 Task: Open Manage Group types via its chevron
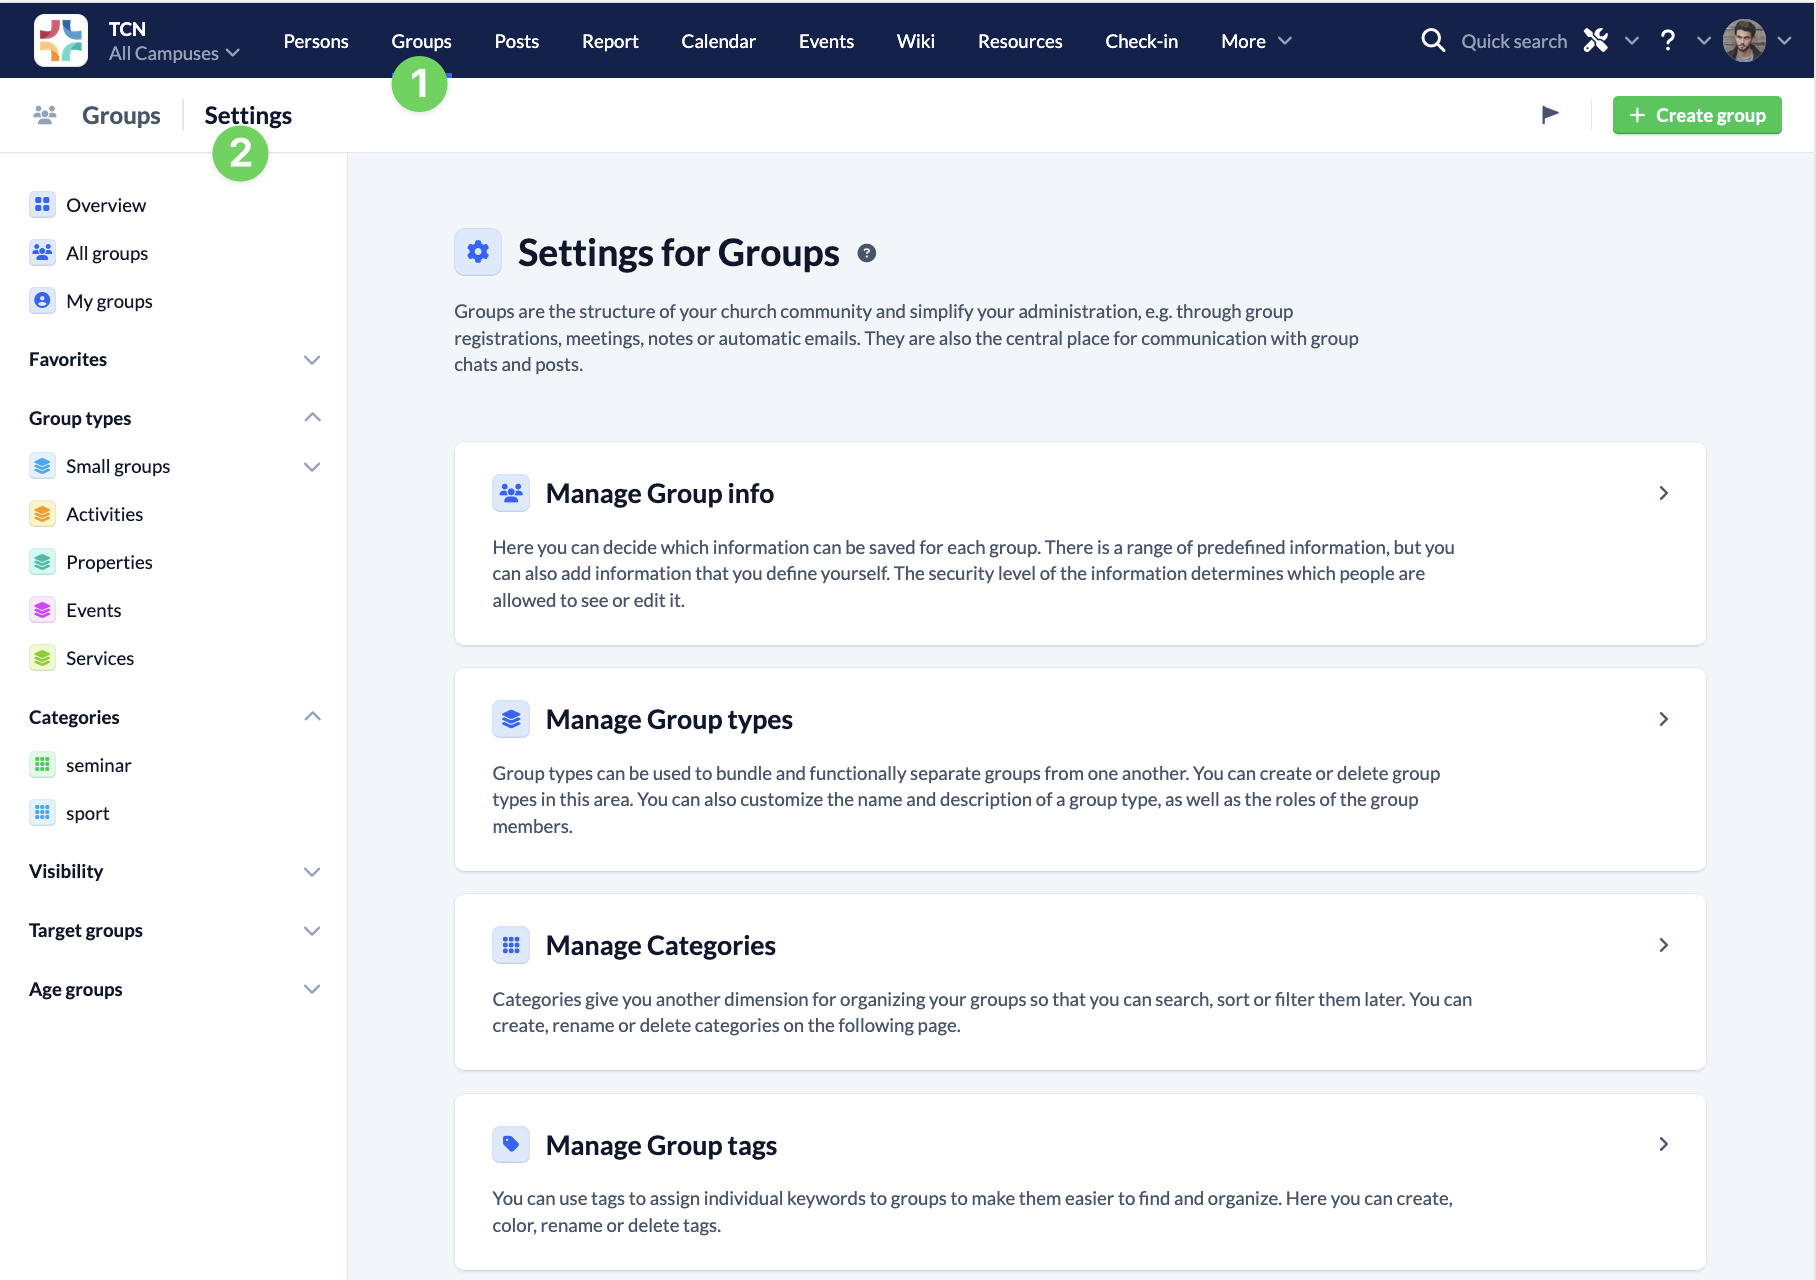(x=1663, y=718)
